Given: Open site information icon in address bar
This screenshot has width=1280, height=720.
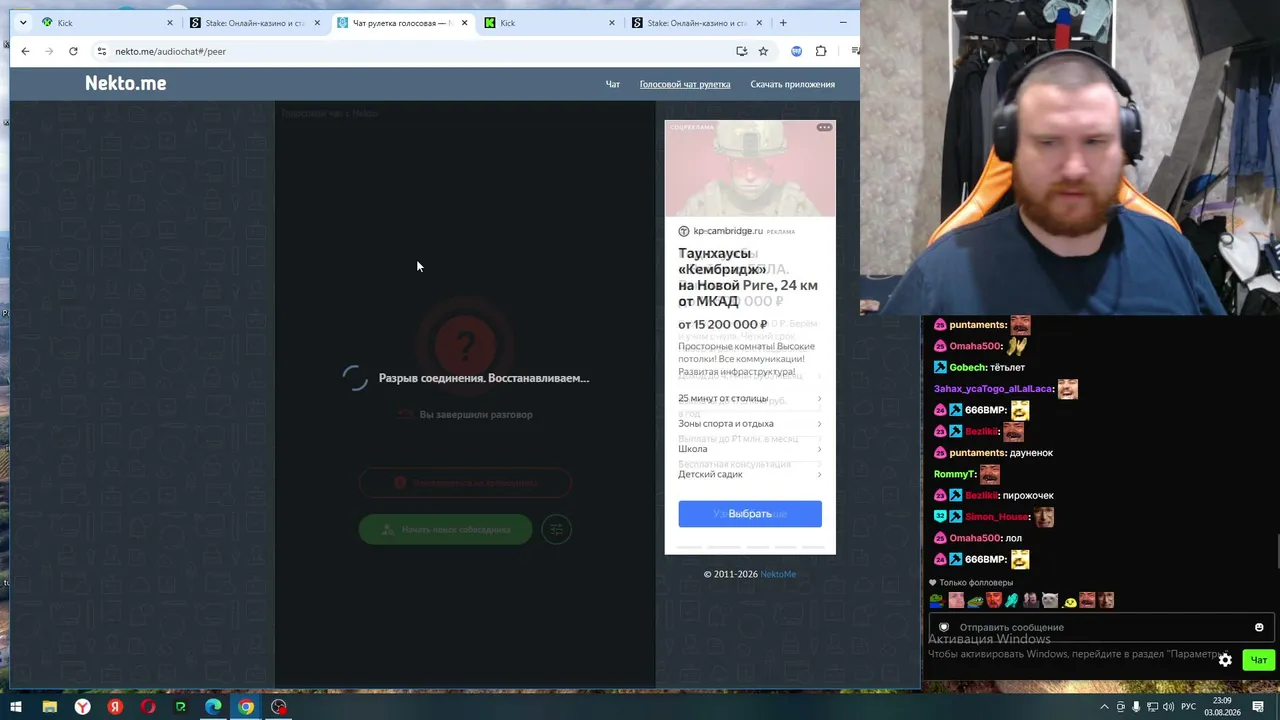Looking at the screenshot, I should click(101, 51).
